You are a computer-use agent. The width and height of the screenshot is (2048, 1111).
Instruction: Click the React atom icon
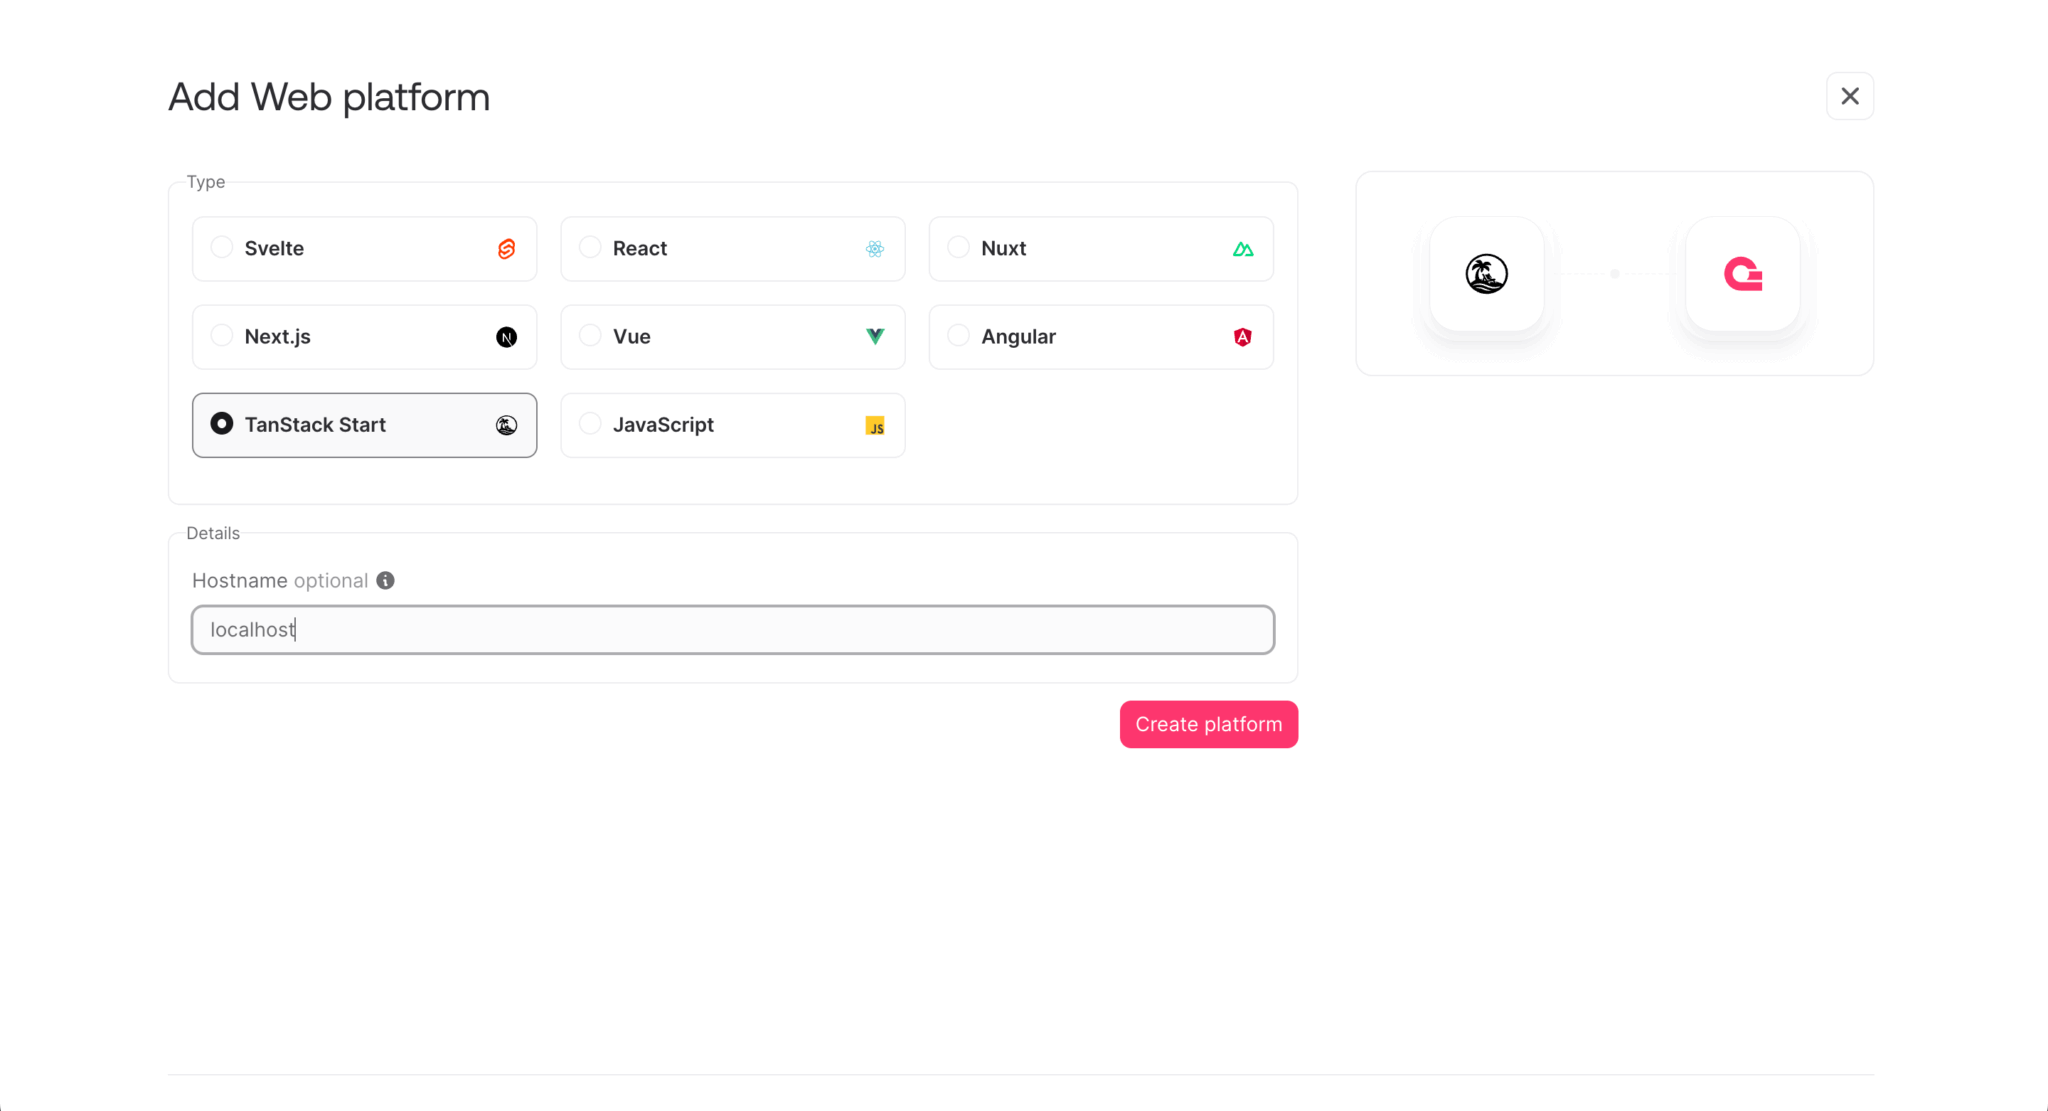875,249
